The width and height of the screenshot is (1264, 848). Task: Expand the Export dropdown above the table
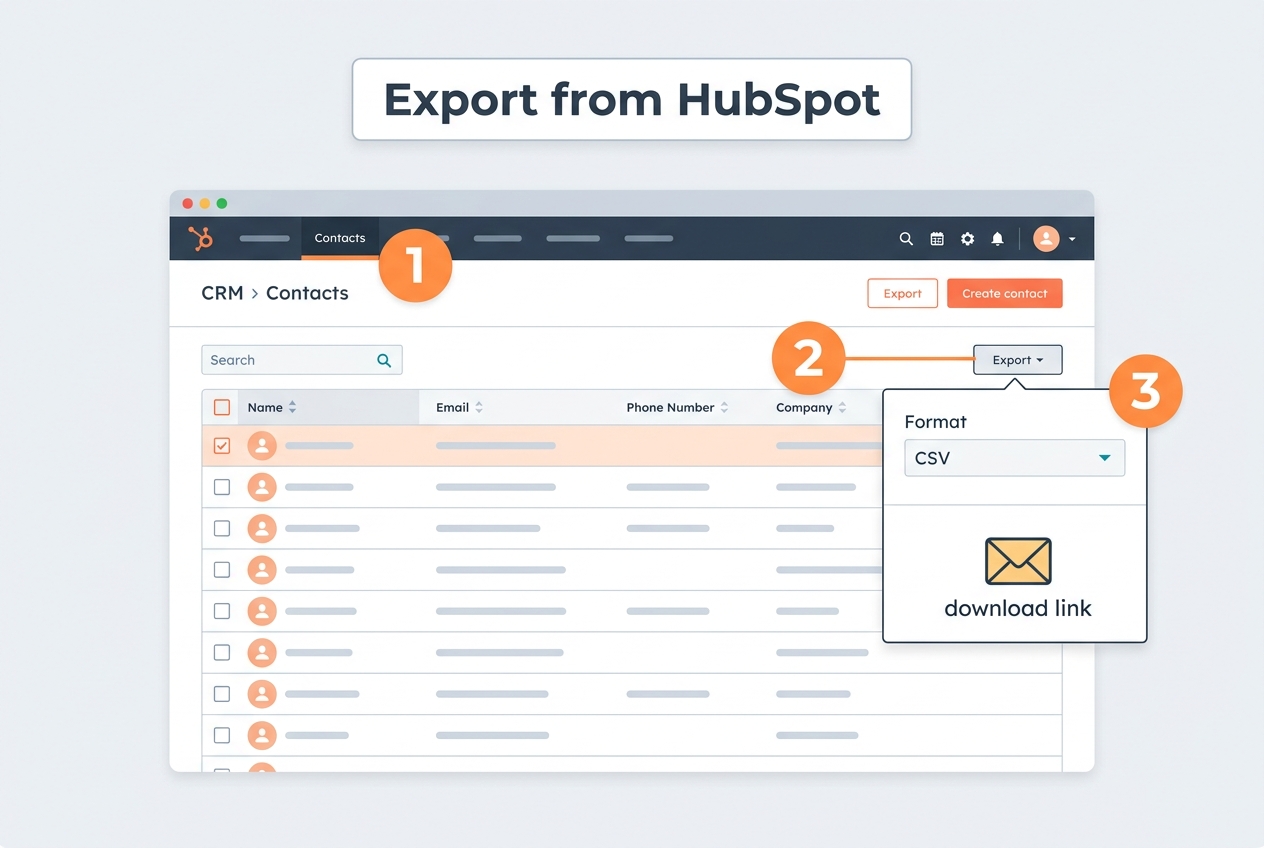coord(1018,360)
